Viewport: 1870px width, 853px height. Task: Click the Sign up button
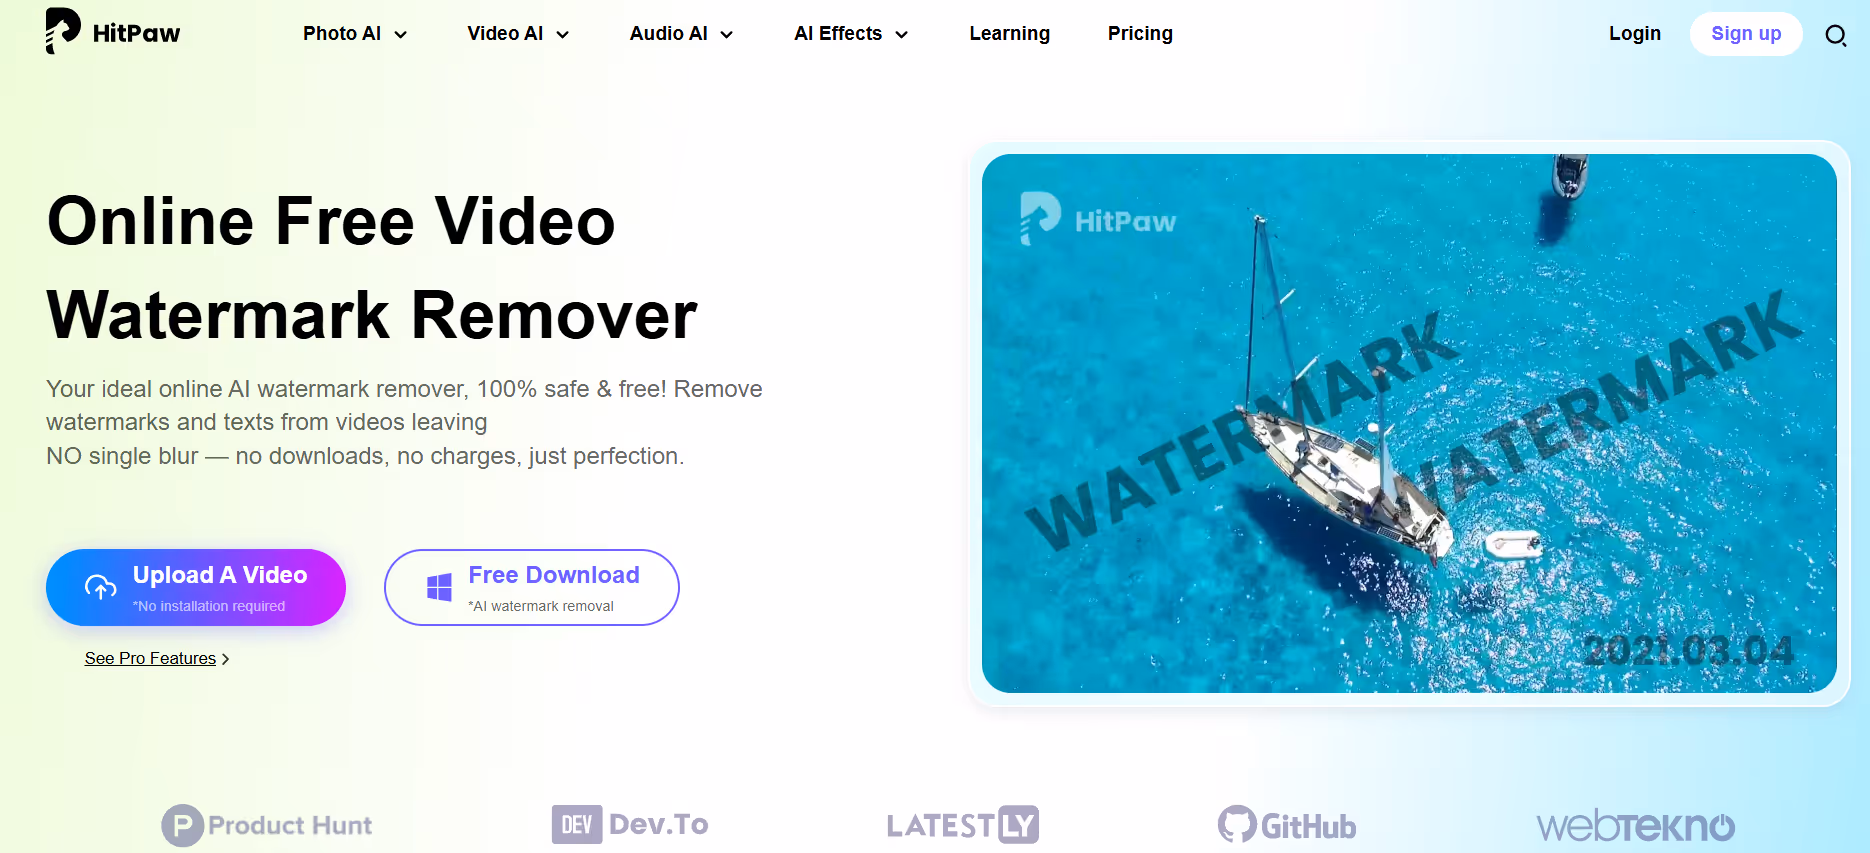point(1746,34)
